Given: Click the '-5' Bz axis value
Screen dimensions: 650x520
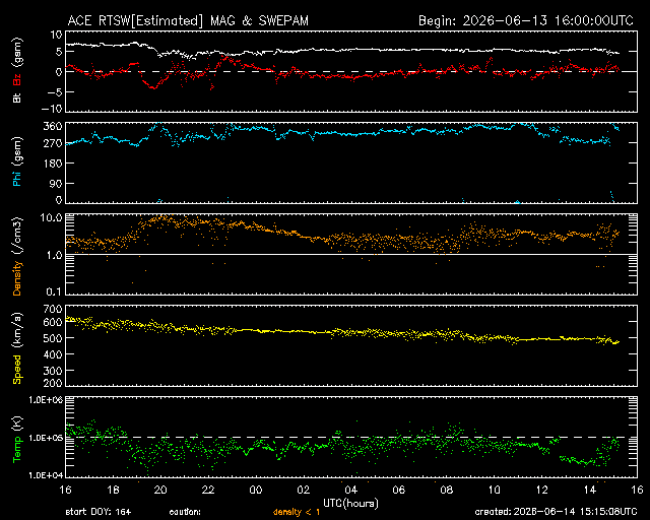Looking at the screenshot, I should point(55,92).
